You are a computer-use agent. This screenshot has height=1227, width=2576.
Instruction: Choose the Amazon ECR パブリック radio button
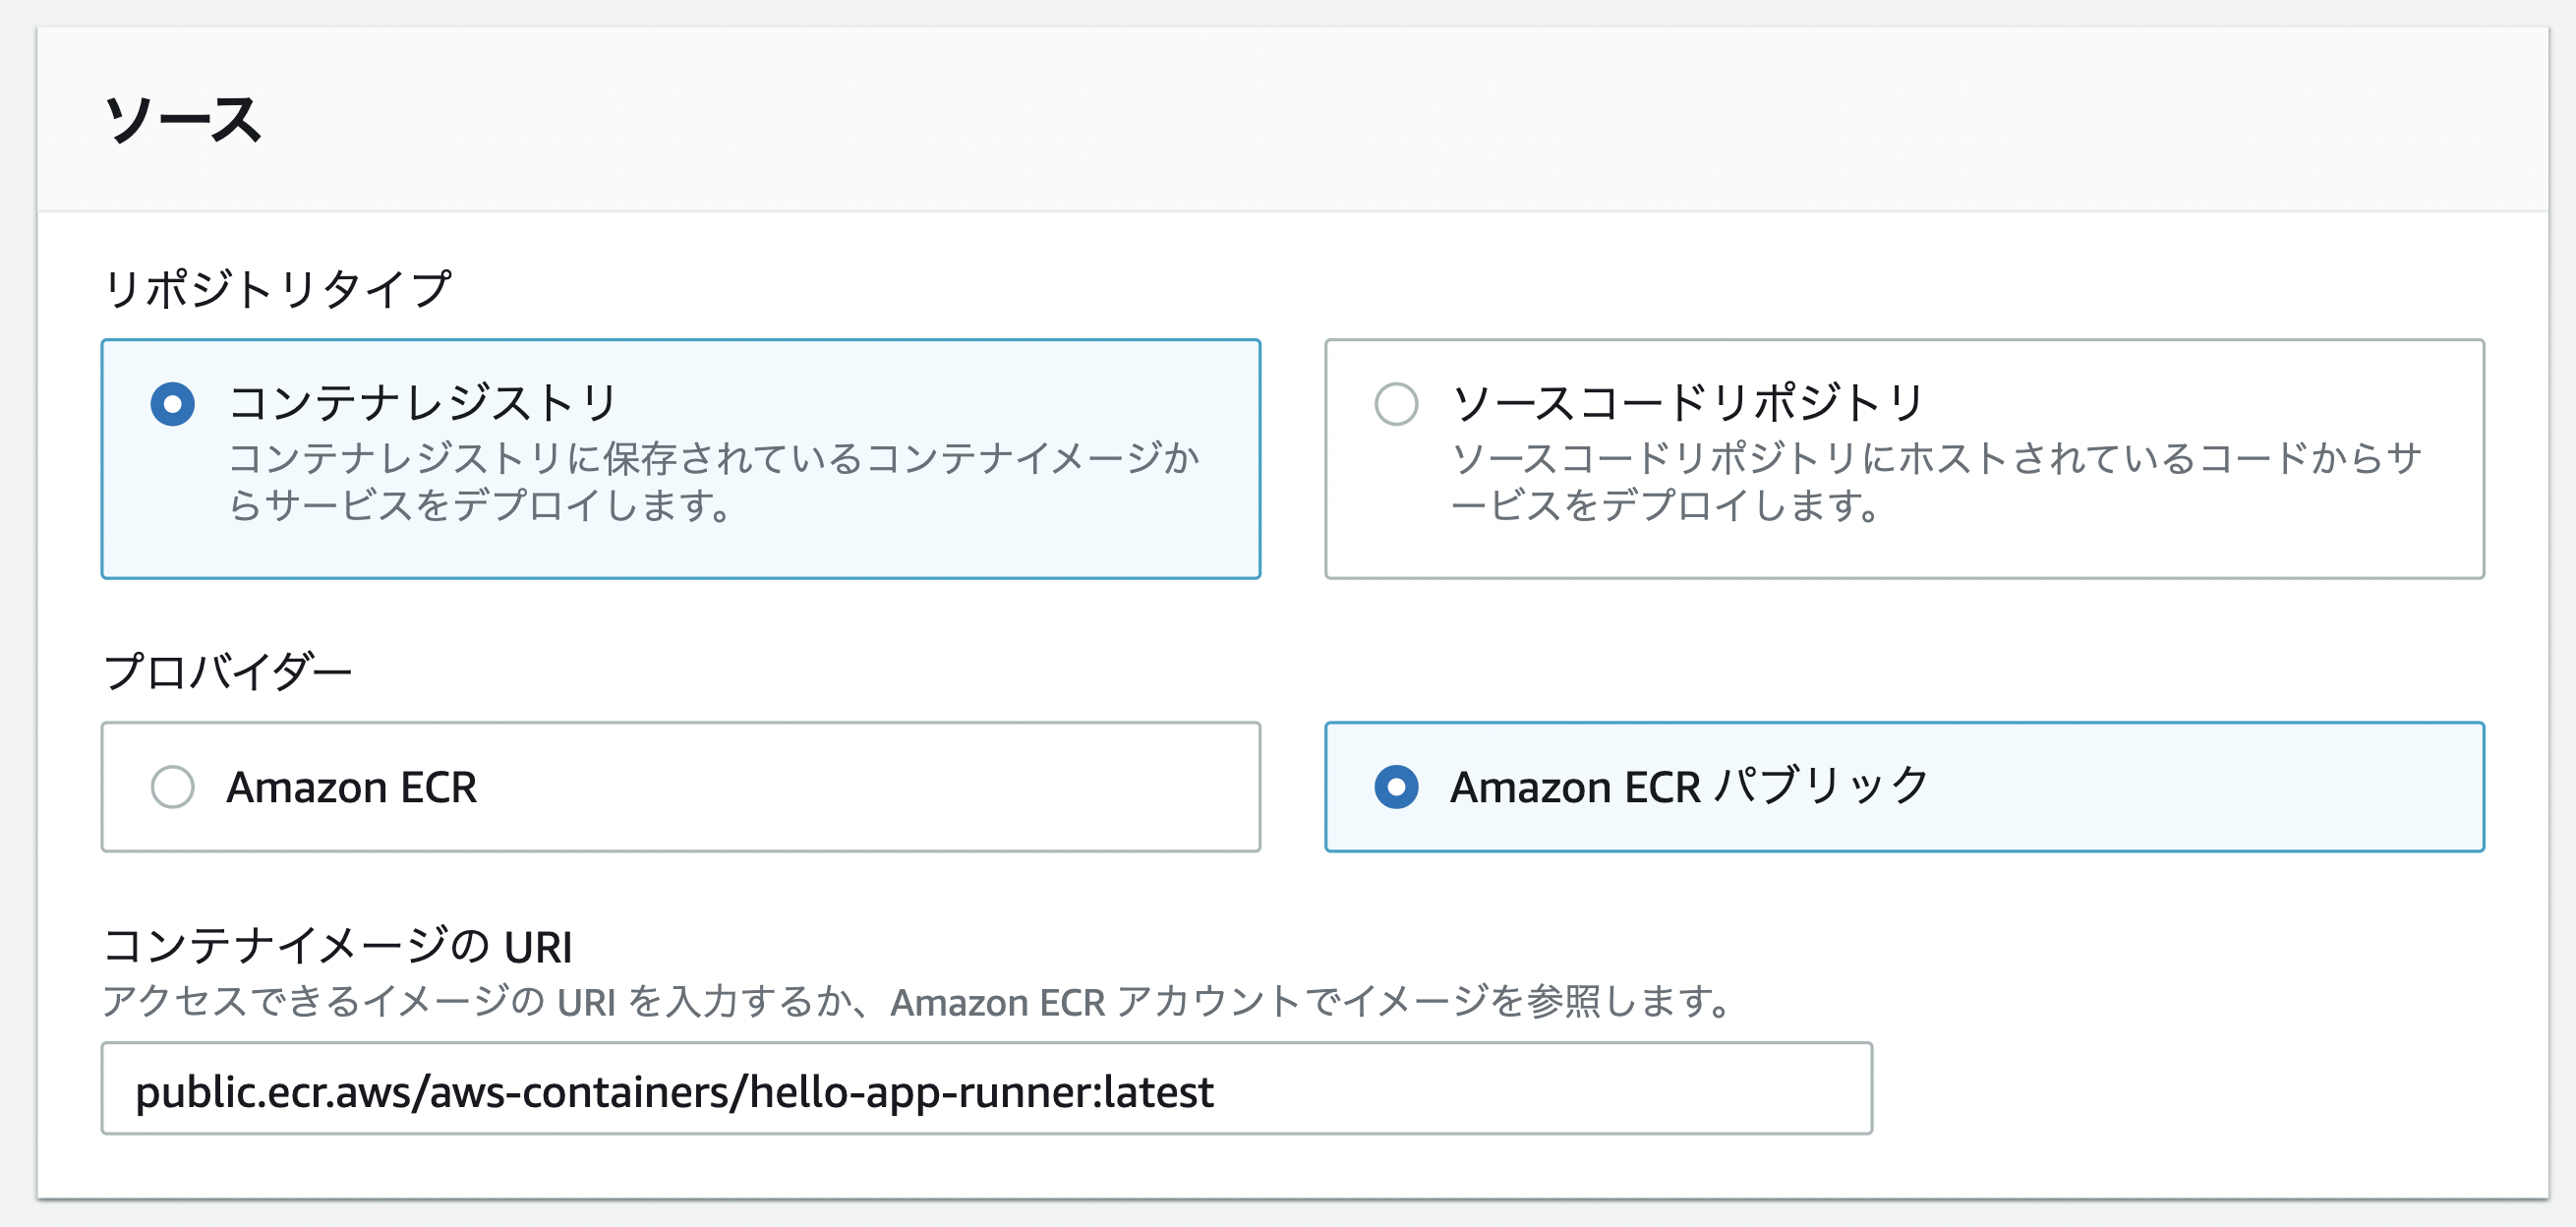tap(1396, 787)
